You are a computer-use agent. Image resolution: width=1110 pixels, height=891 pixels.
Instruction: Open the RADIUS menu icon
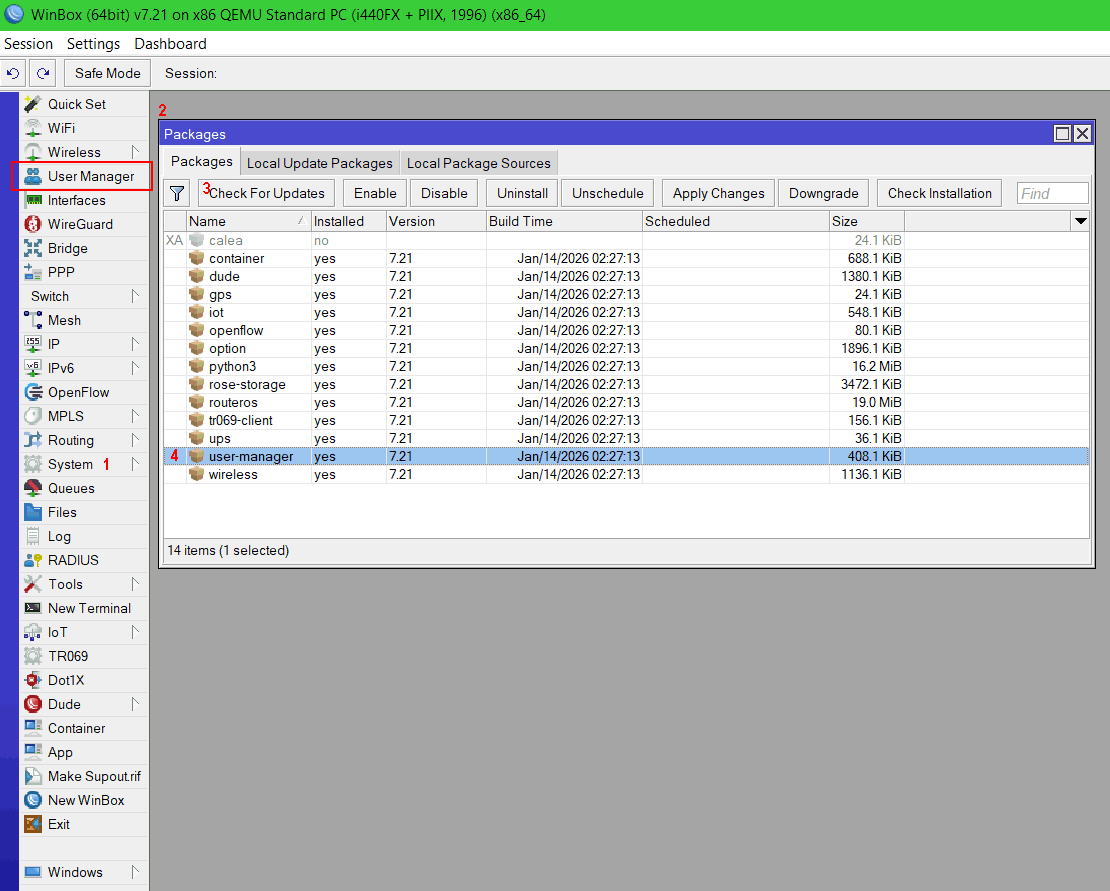[33, 560]
